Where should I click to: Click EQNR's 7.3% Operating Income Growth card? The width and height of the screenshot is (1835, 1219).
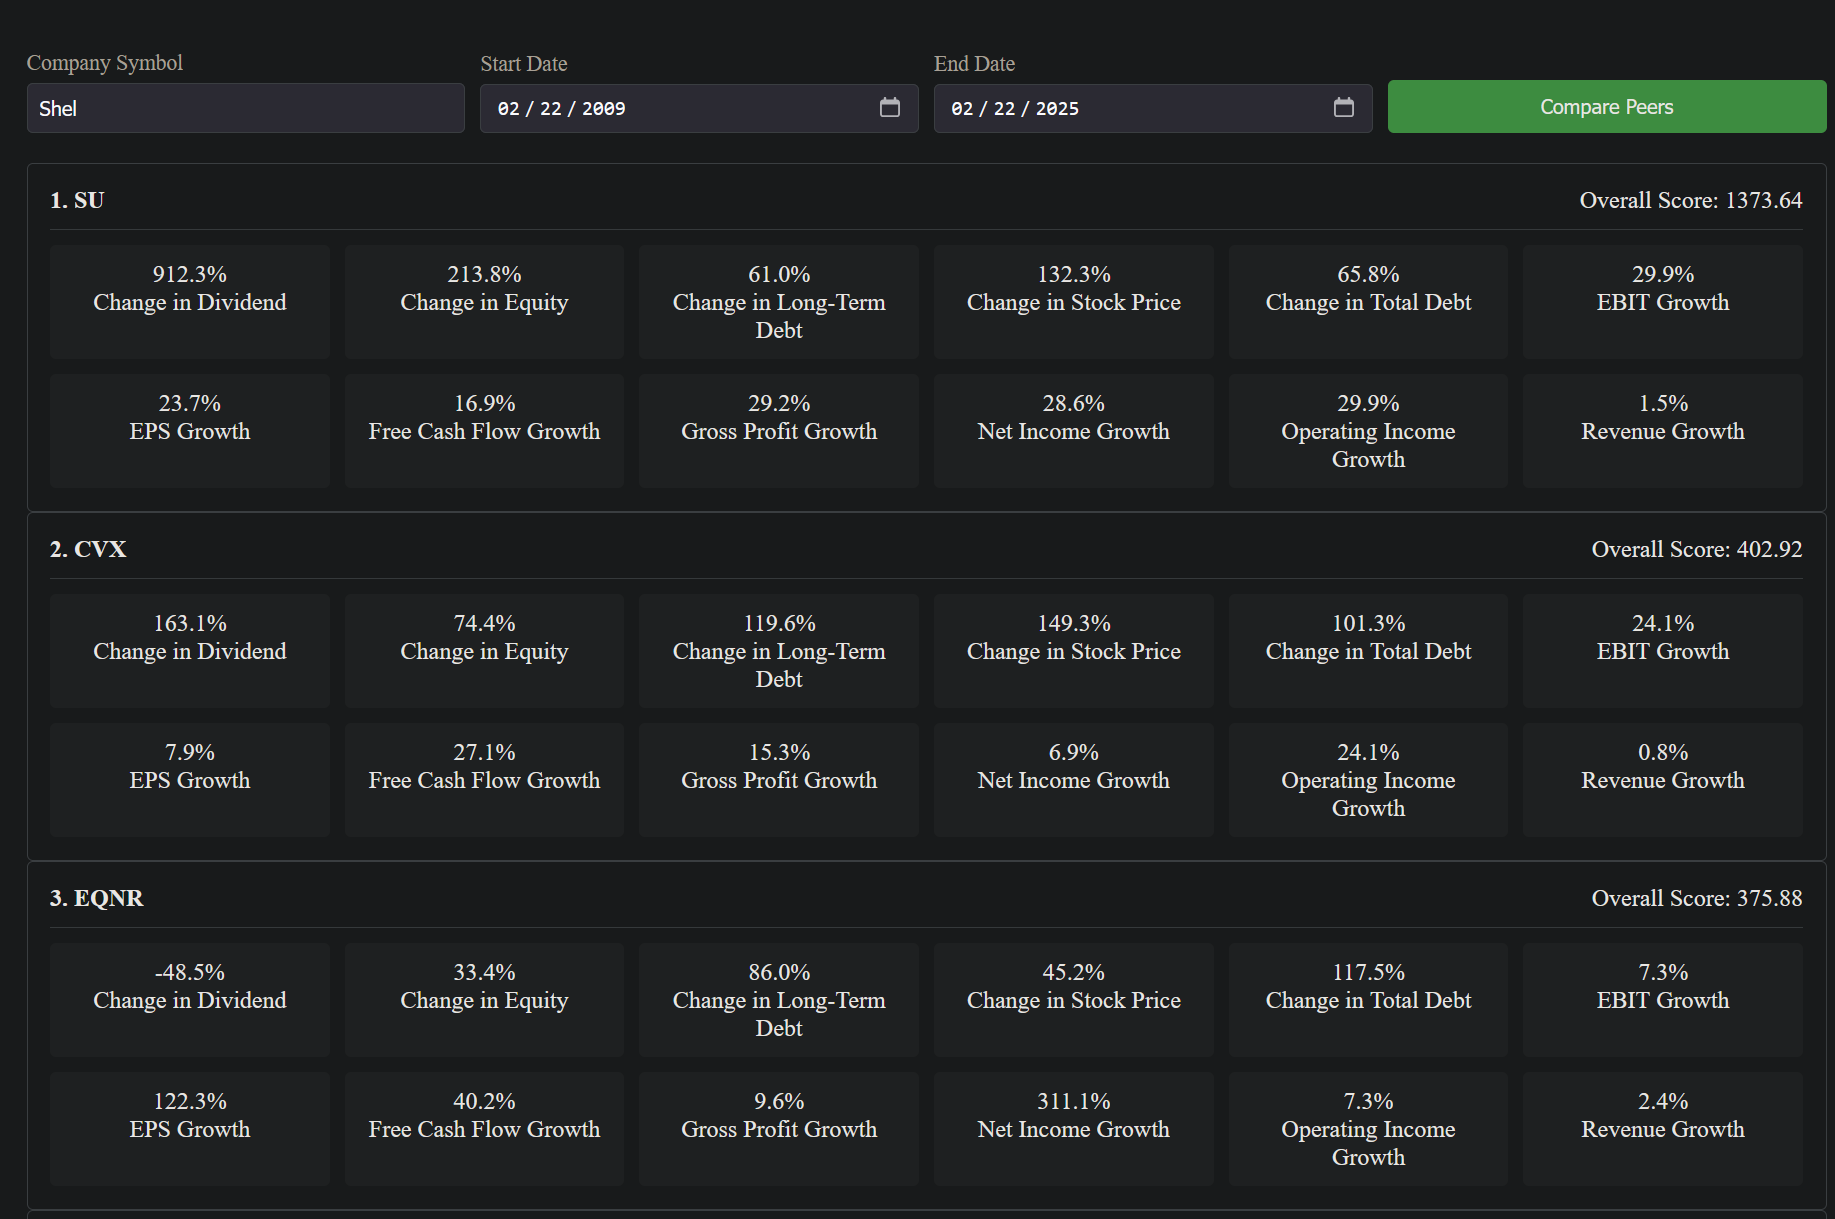[1368, 1129]
